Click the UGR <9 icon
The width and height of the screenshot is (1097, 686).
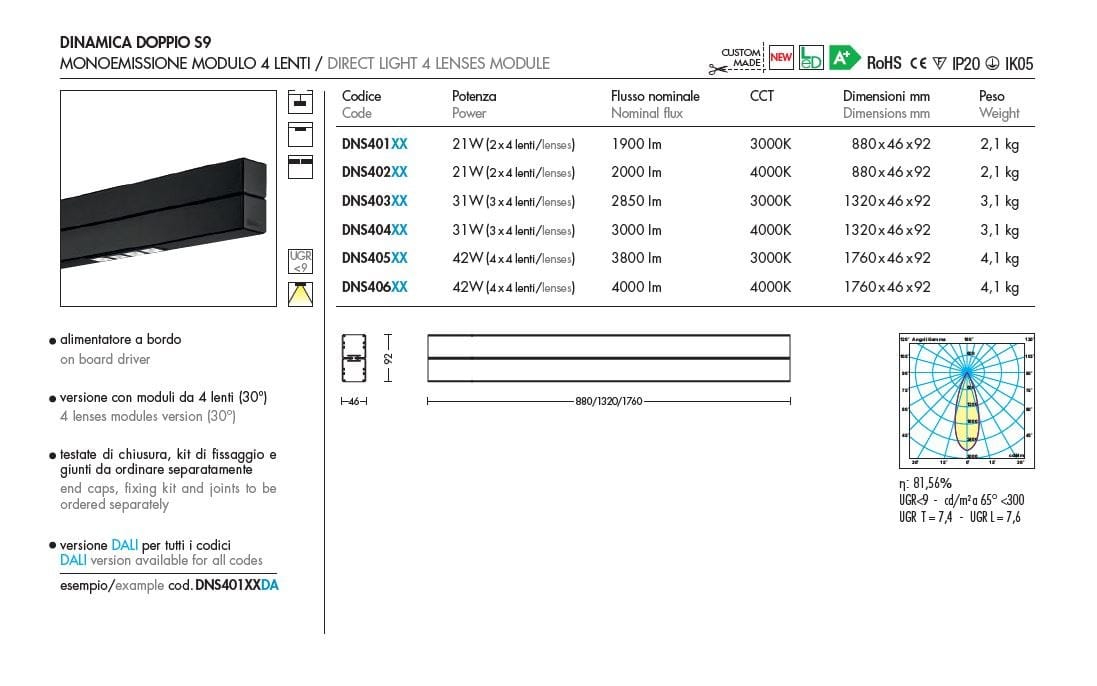(300, 262)
